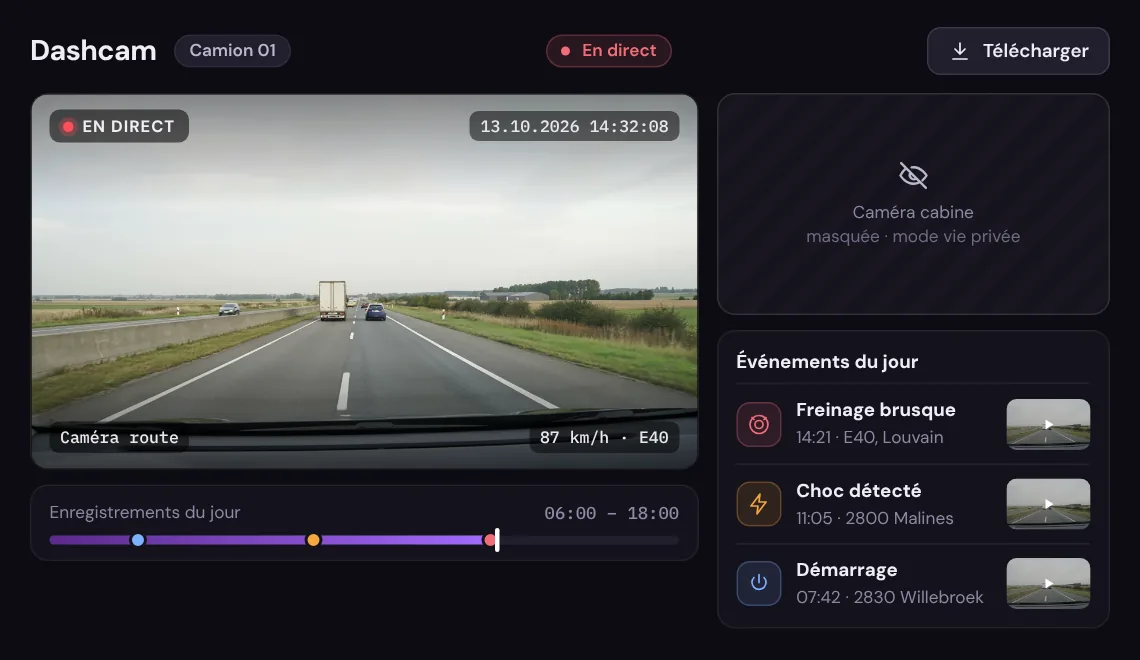The width and height of the screenshot is (1140, 660).
Task: Jump to the orange timeline marker
Action: 313,540
